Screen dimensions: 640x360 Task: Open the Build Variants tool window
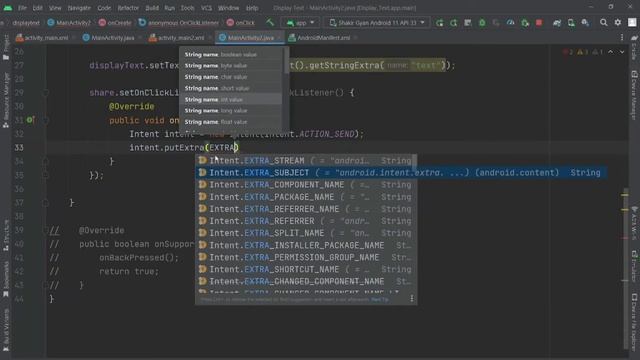tap(6, 330)
